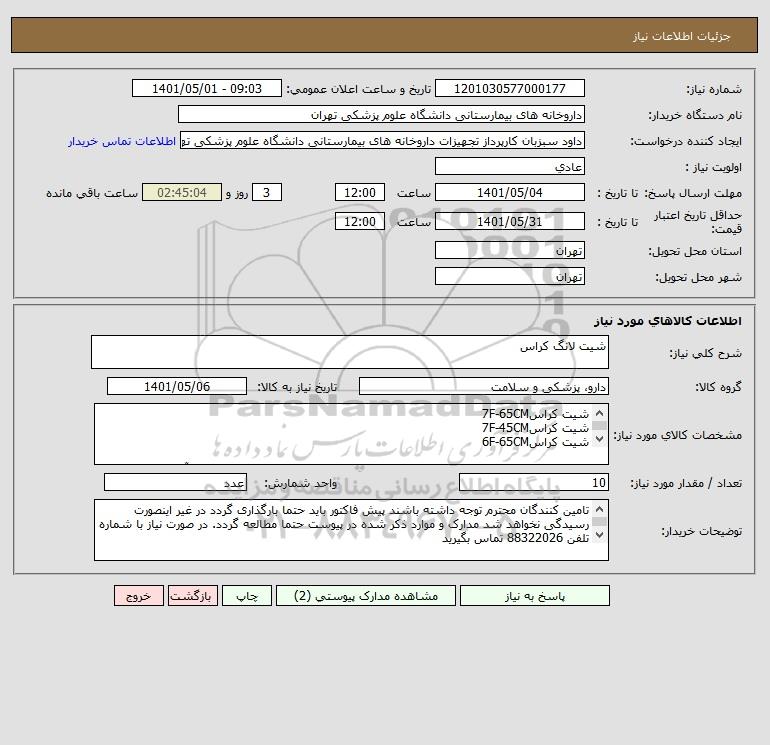
Task: Click header title جزئیات اطلاعات نیاز
Action: click(682, 36)
